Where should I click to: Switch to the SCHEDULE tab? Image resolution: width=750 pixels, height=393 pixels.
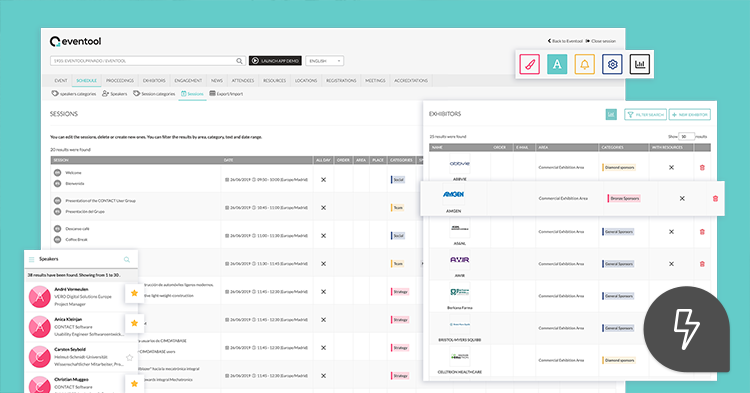click(x=87, y=81)
